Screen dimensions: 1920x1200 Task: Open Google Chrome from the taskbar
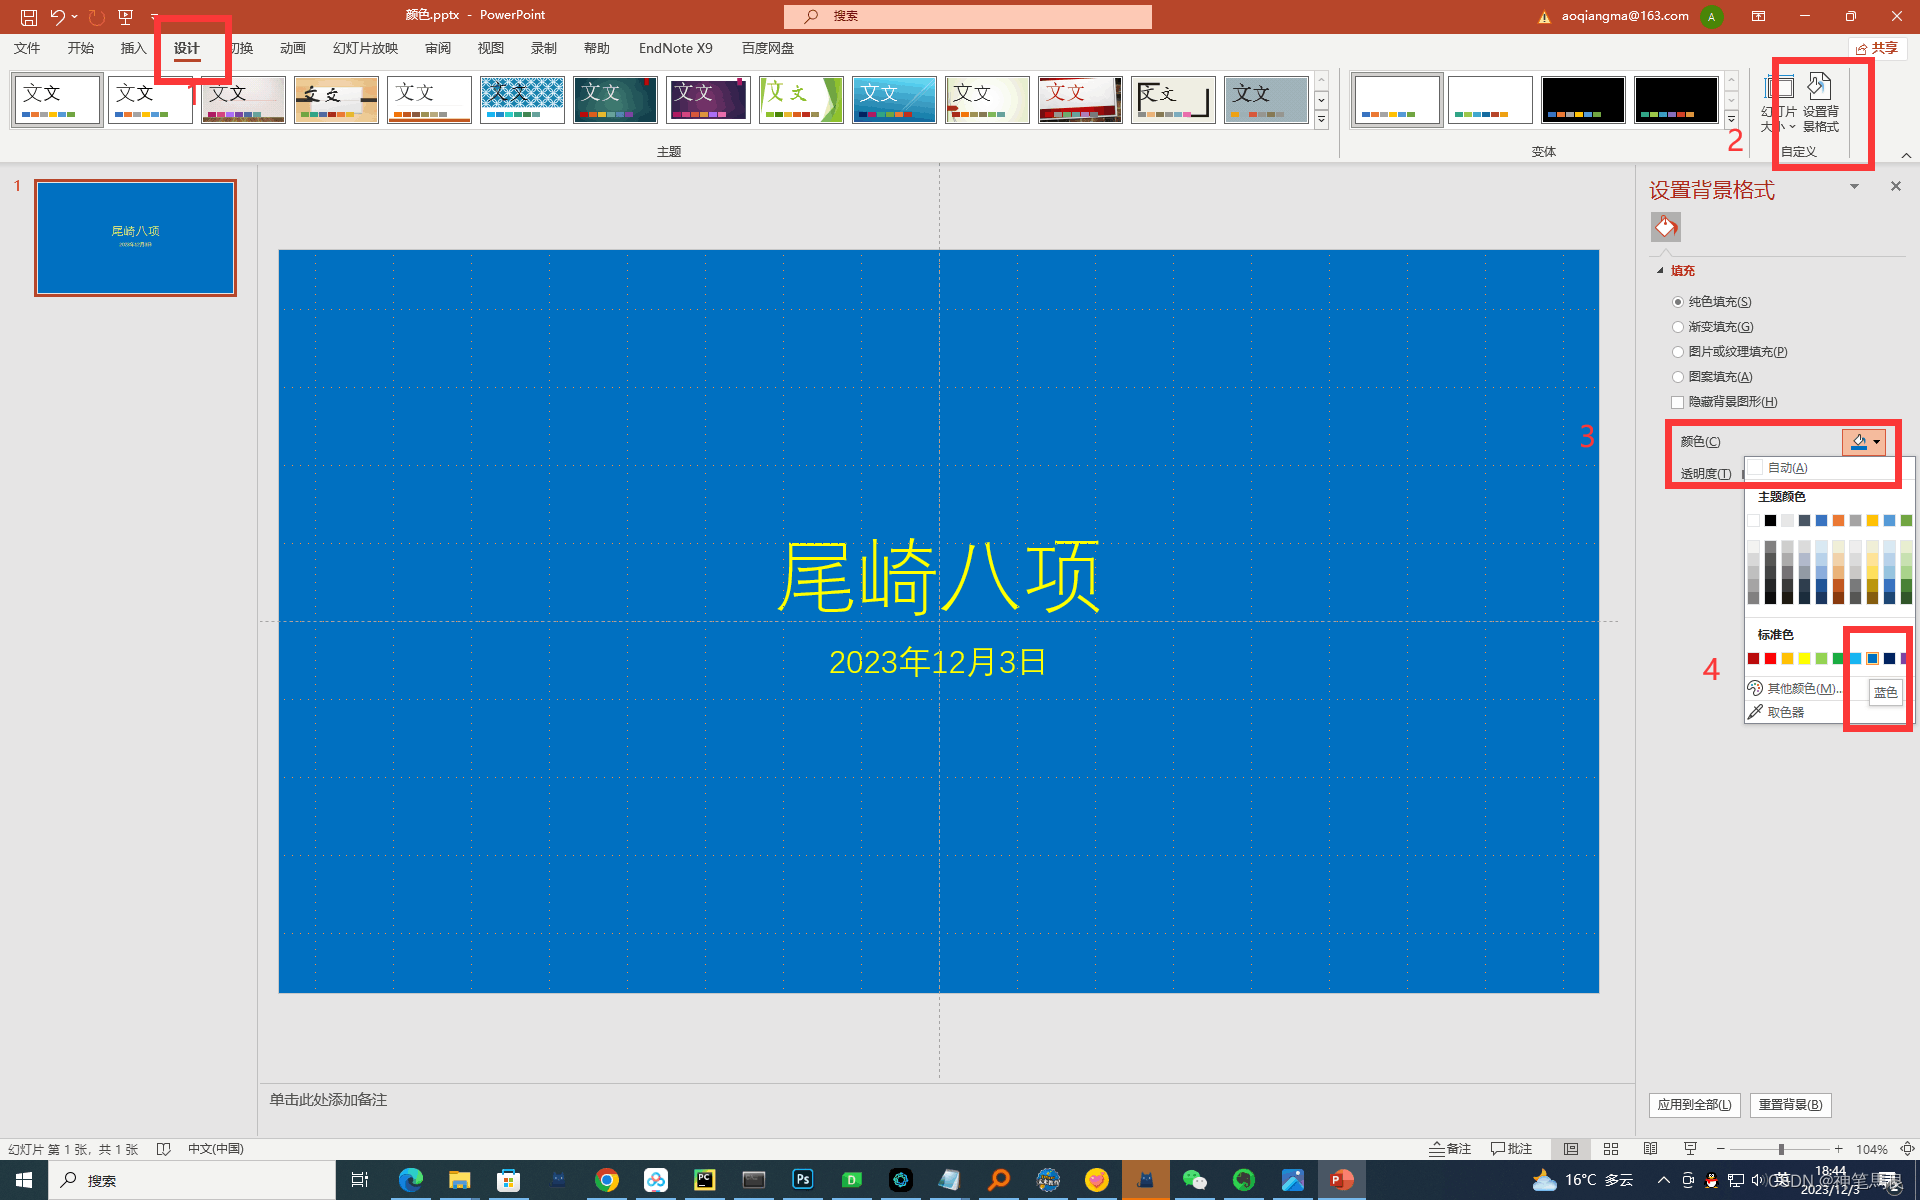coord(606,1180)
